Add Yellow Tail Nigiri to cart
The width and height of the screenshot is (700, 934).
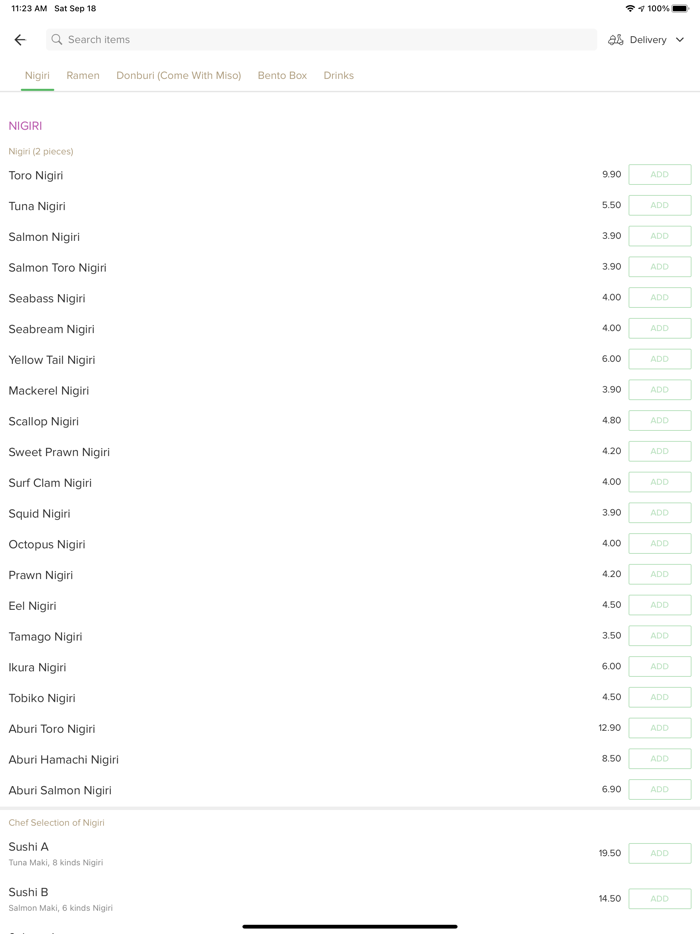(659, 359)
